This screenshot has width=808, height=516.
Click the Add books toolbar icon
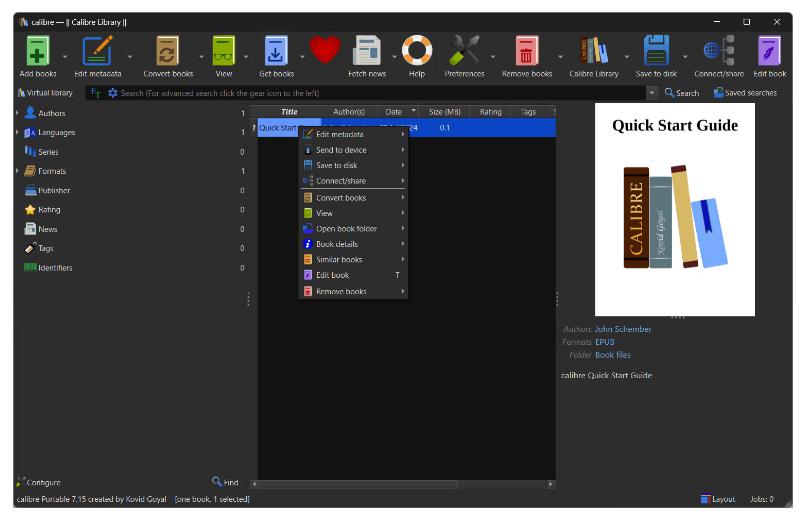click(x=36, y=51)
